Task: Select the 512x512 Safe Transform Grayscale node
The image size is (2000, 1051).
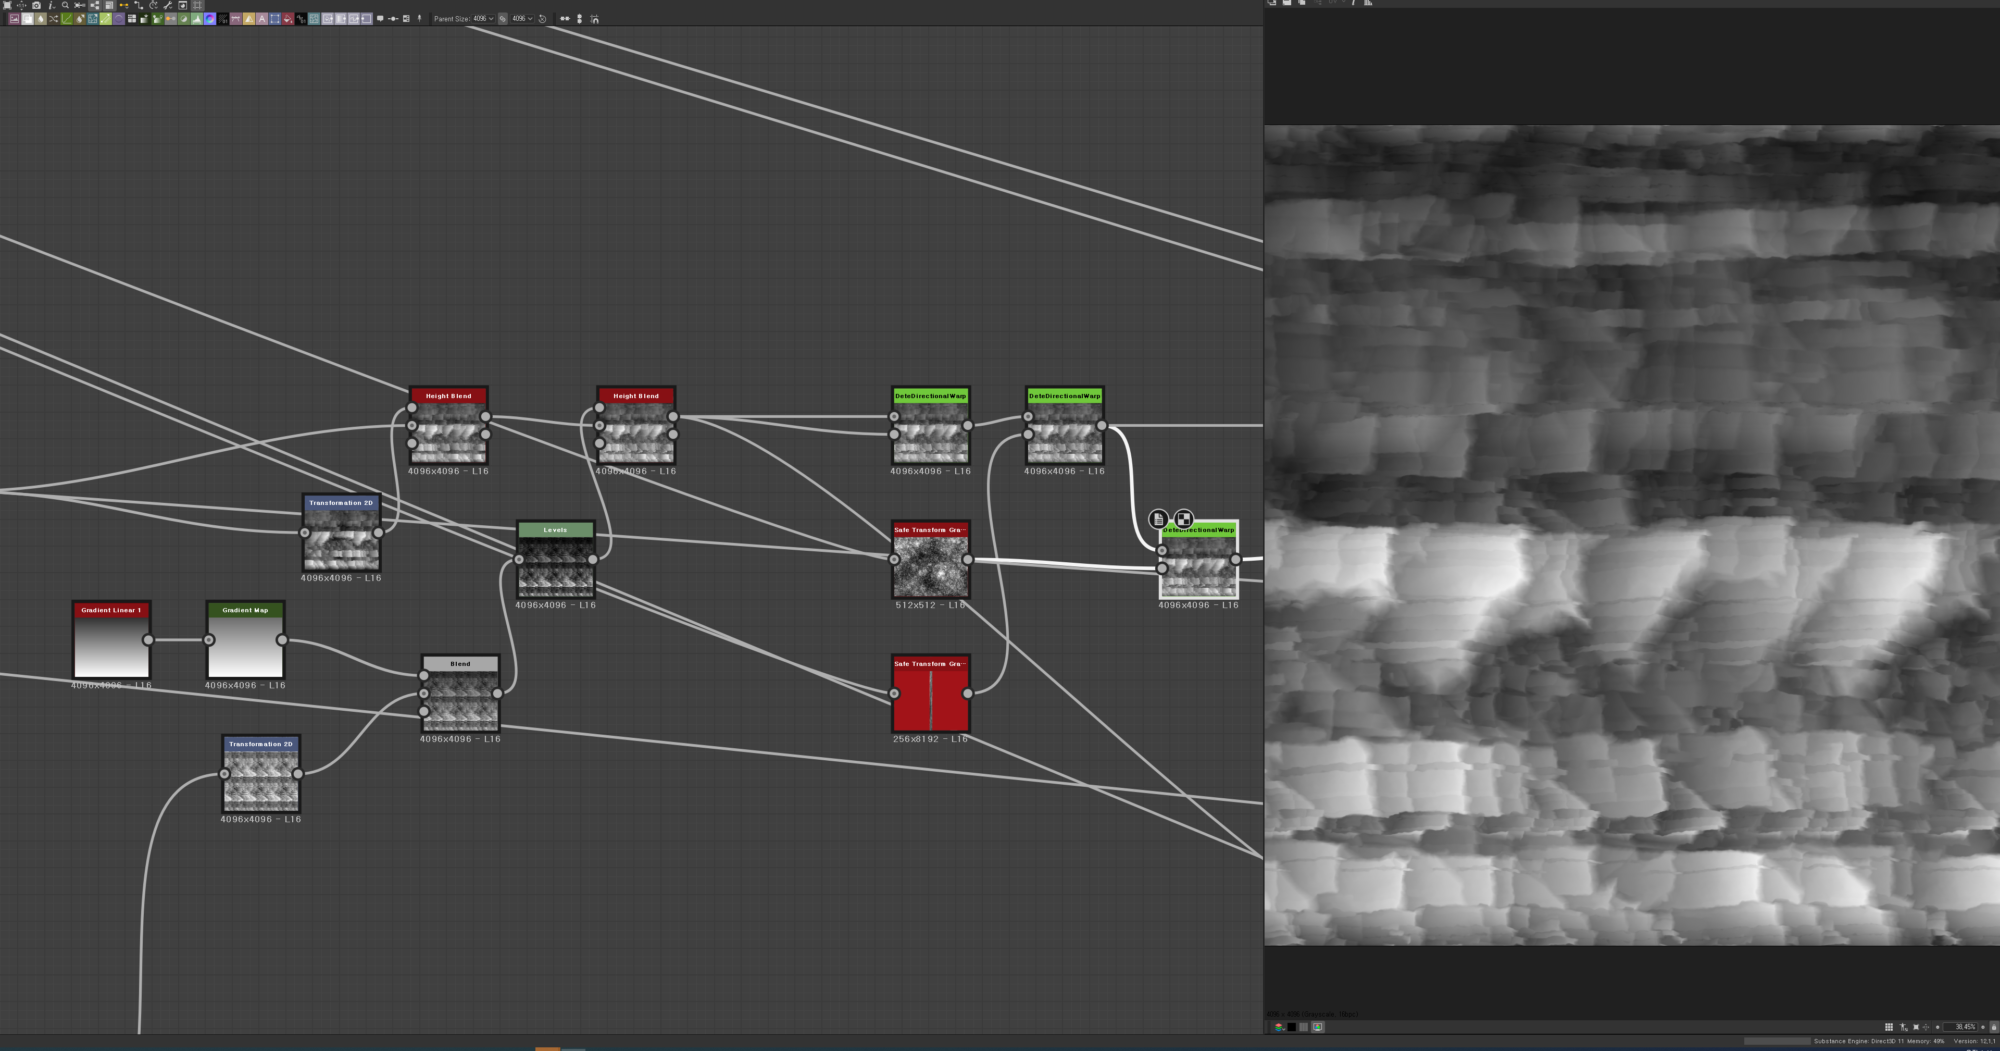Action: pos(930,559)
